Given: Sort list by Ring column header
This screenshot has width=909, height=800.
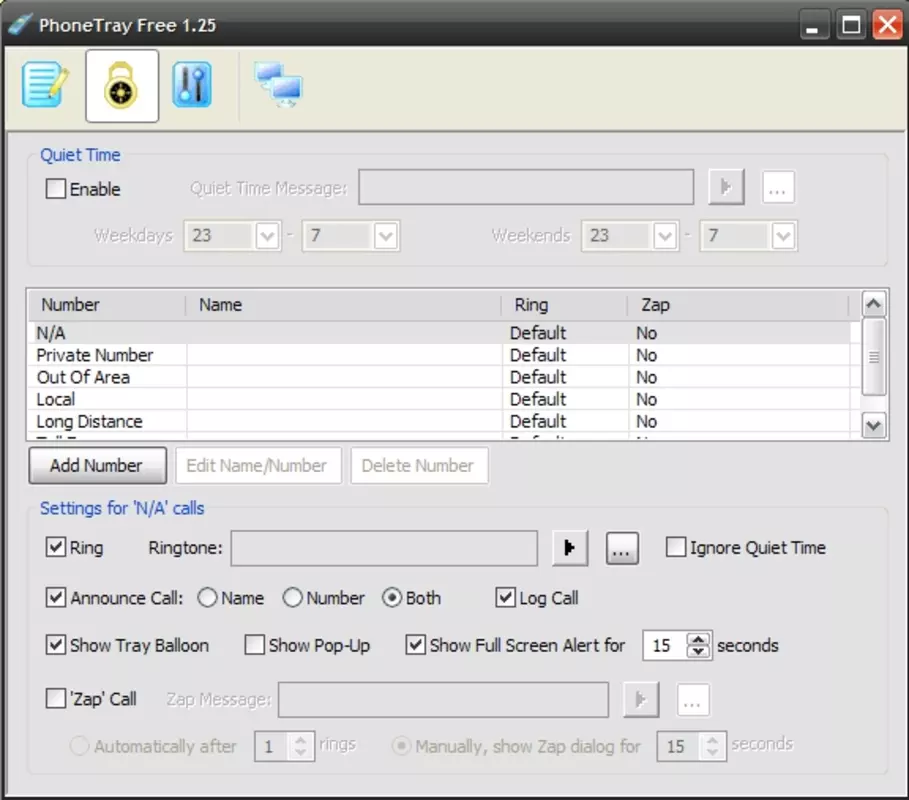Looking at the screenshot, I should point(565,305).
